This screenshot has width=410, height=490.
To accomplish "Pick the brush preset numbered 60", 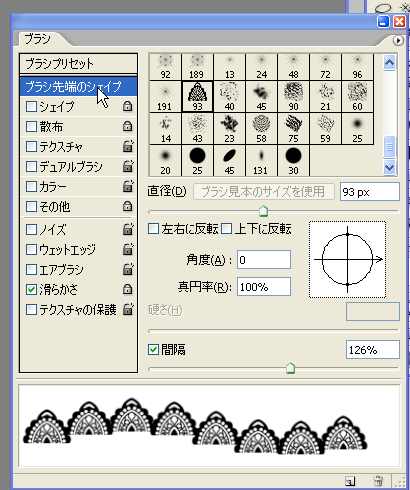I will (357, 96).
